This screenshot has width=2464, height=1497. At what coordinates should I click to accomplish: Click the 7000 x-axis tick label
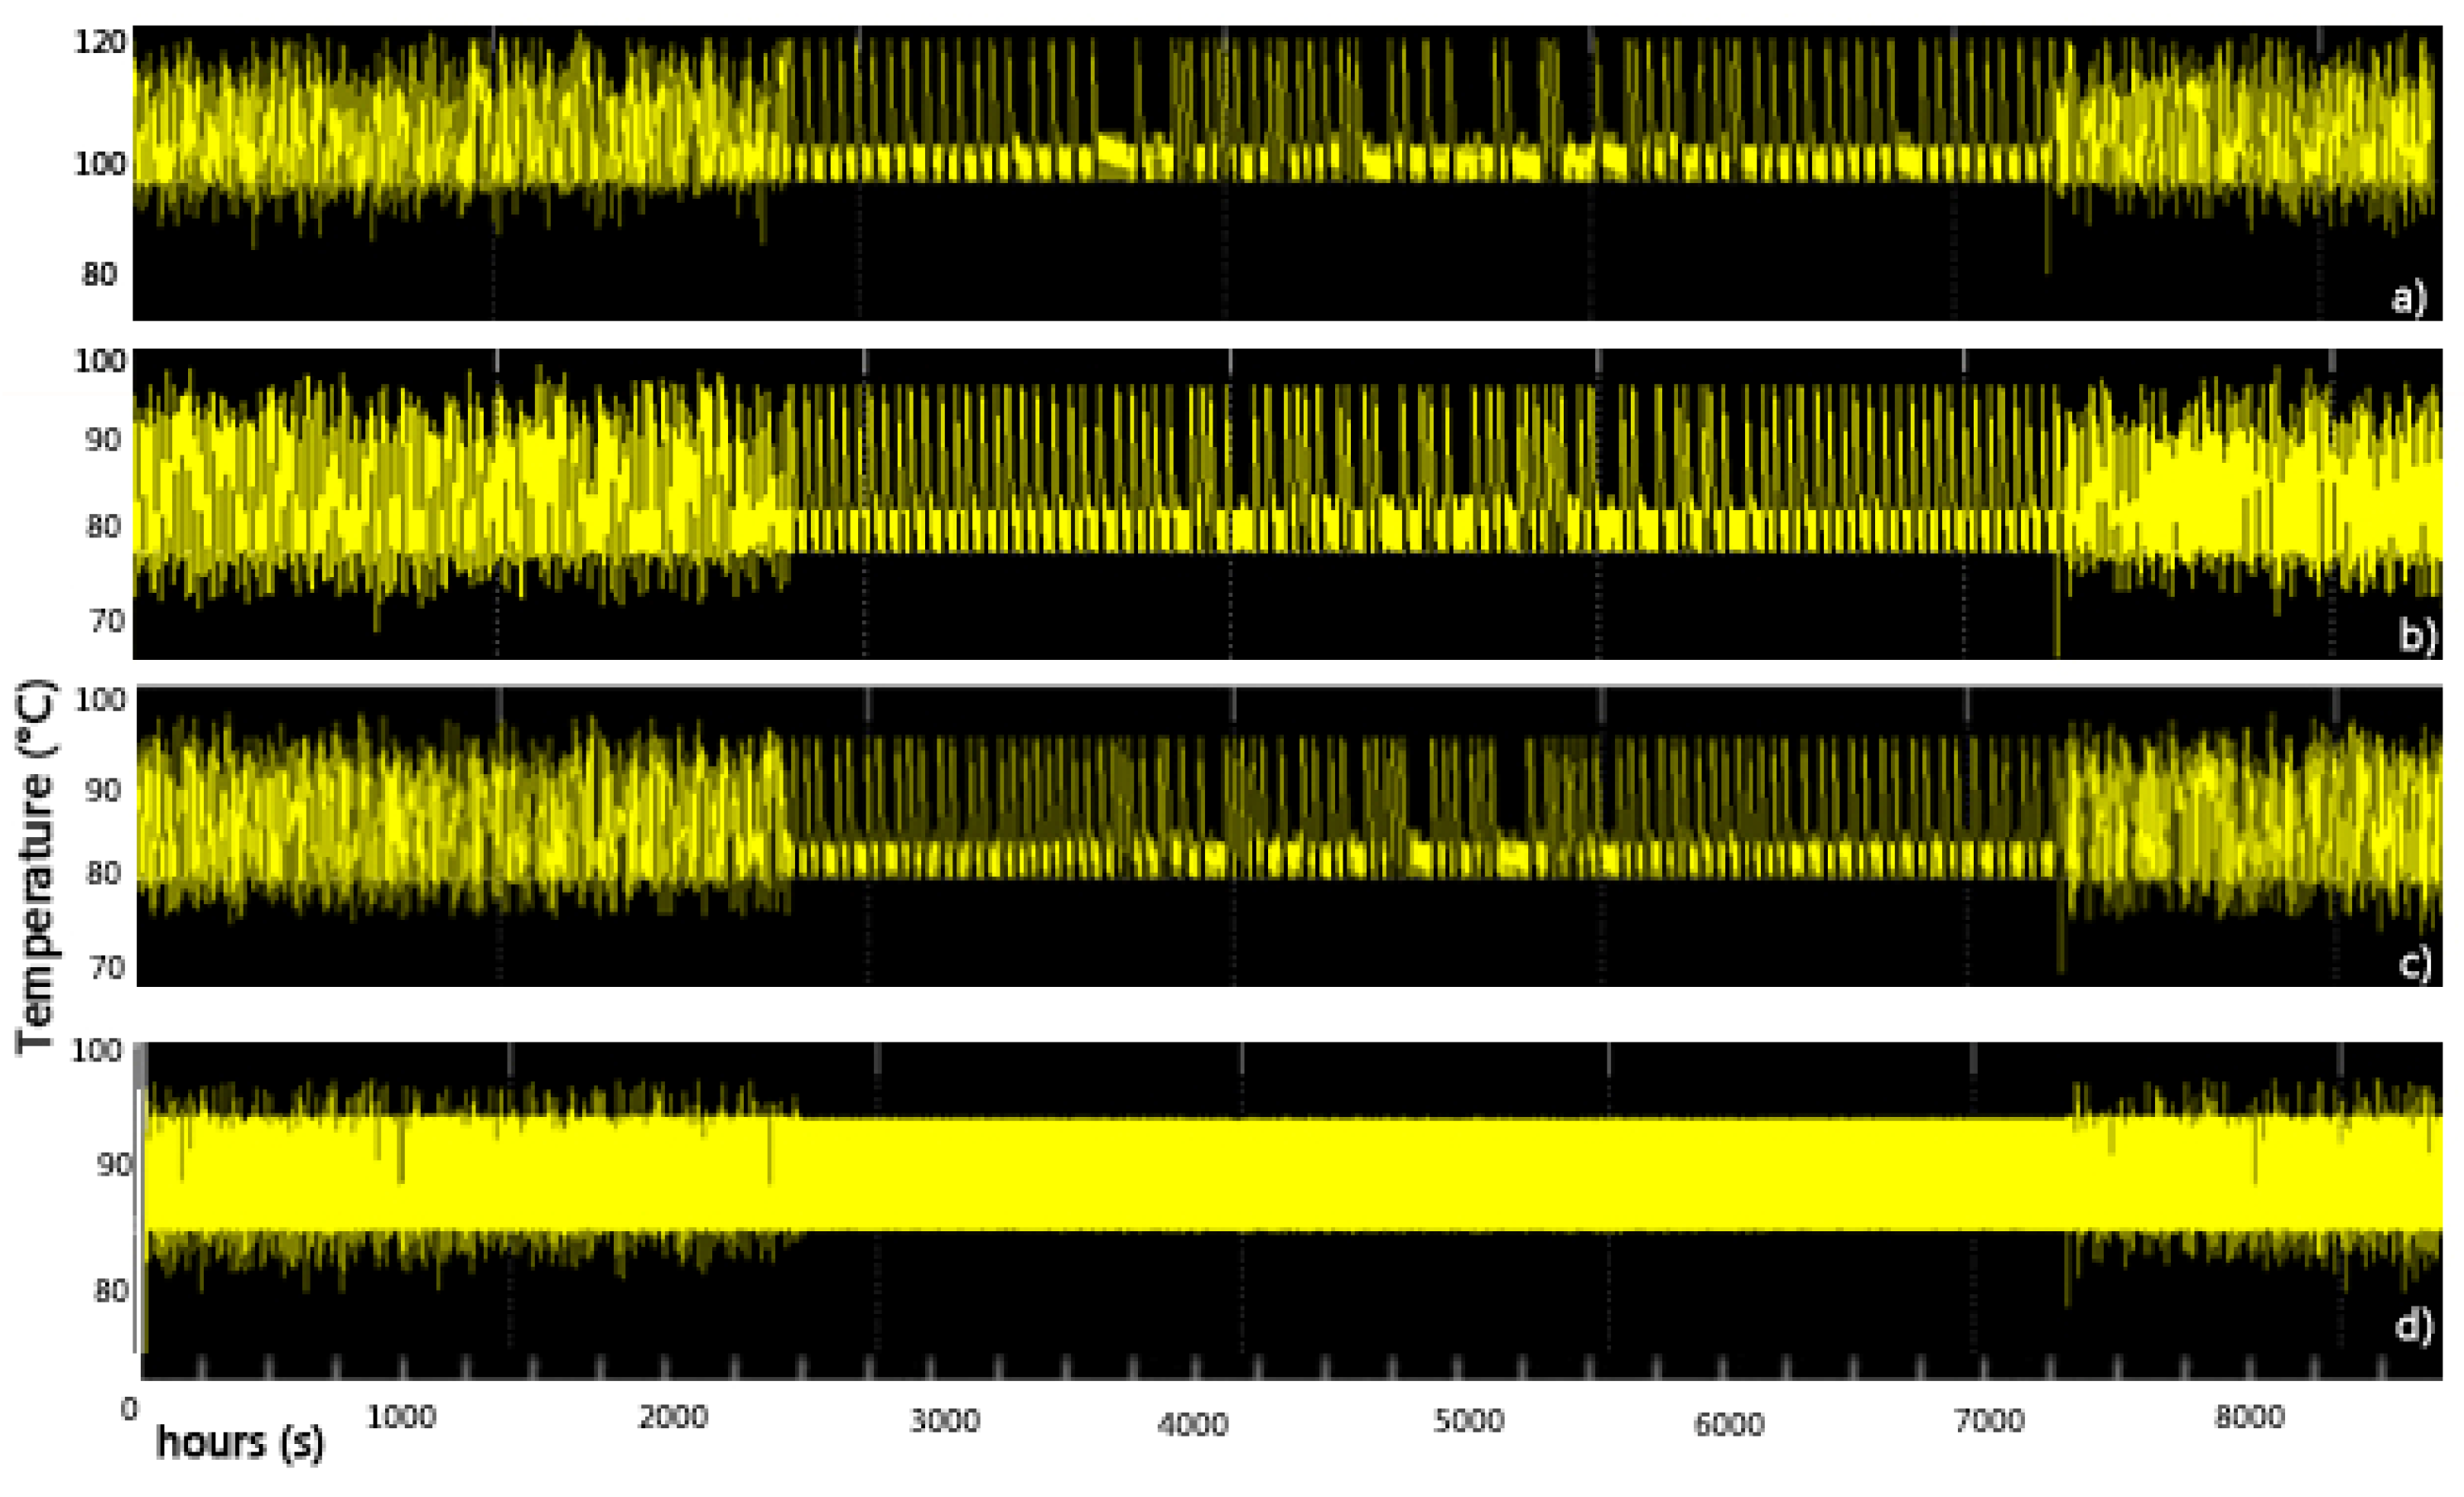tap(1989, 1421)
